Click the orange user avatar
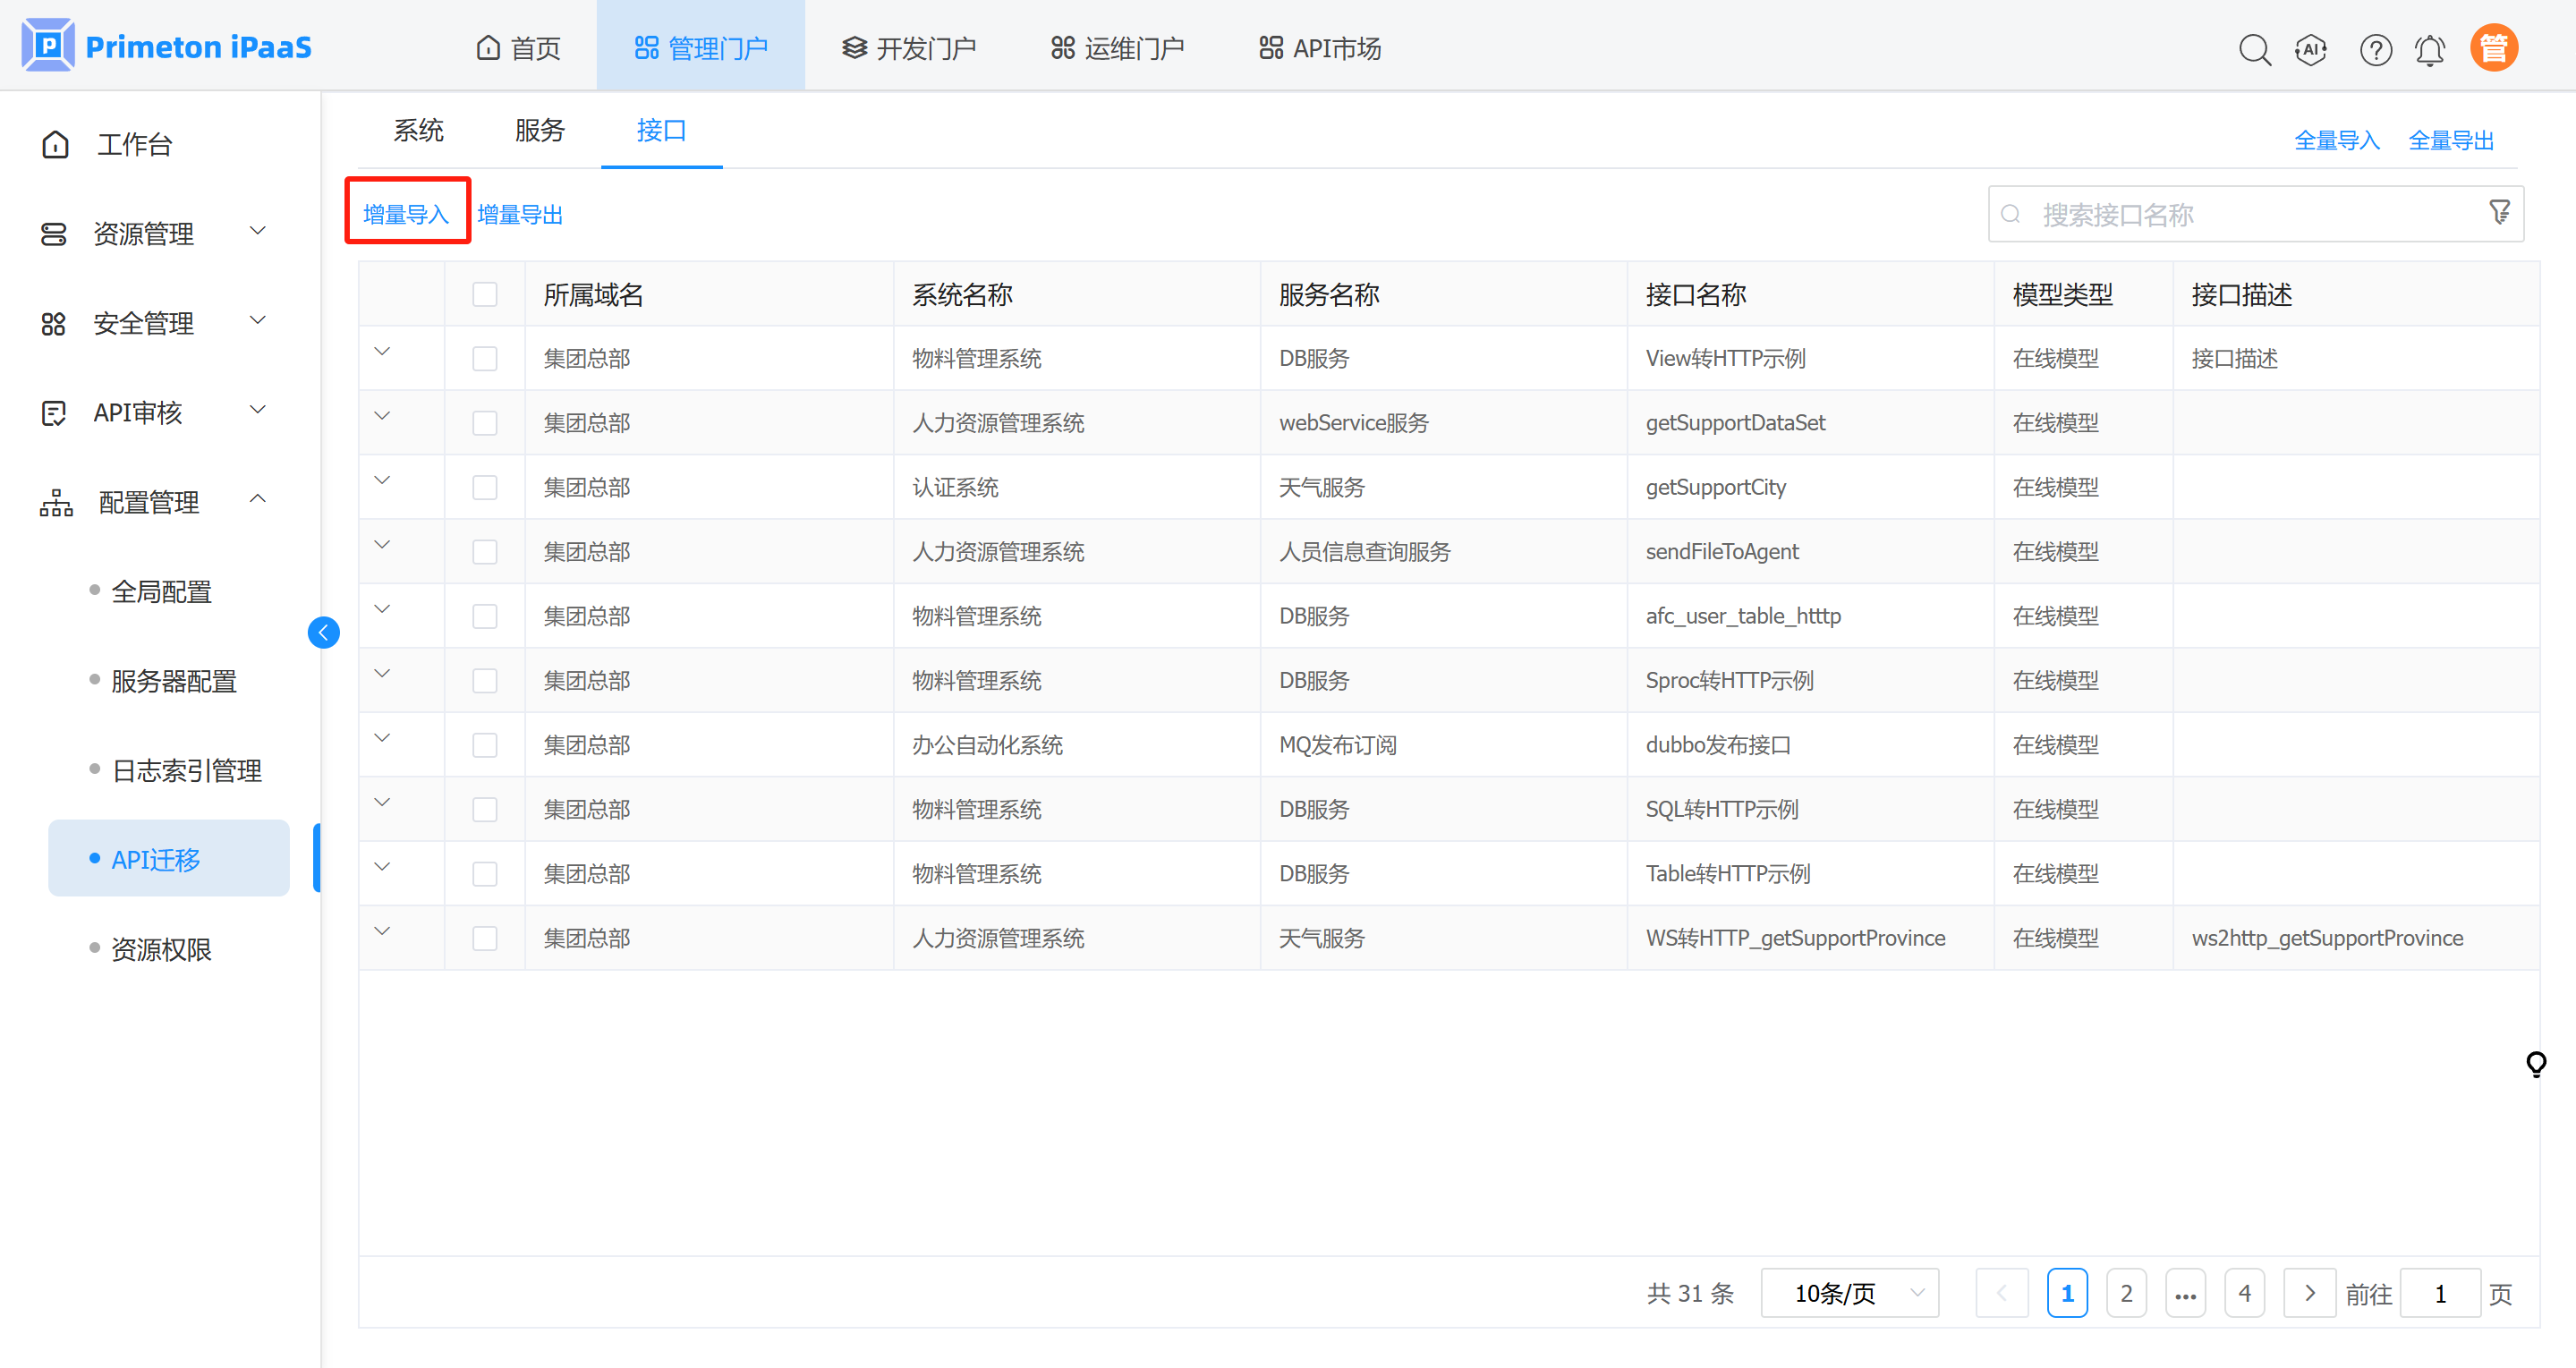The height and width of the screenshot is (1368, 2576). (2493, 48)
